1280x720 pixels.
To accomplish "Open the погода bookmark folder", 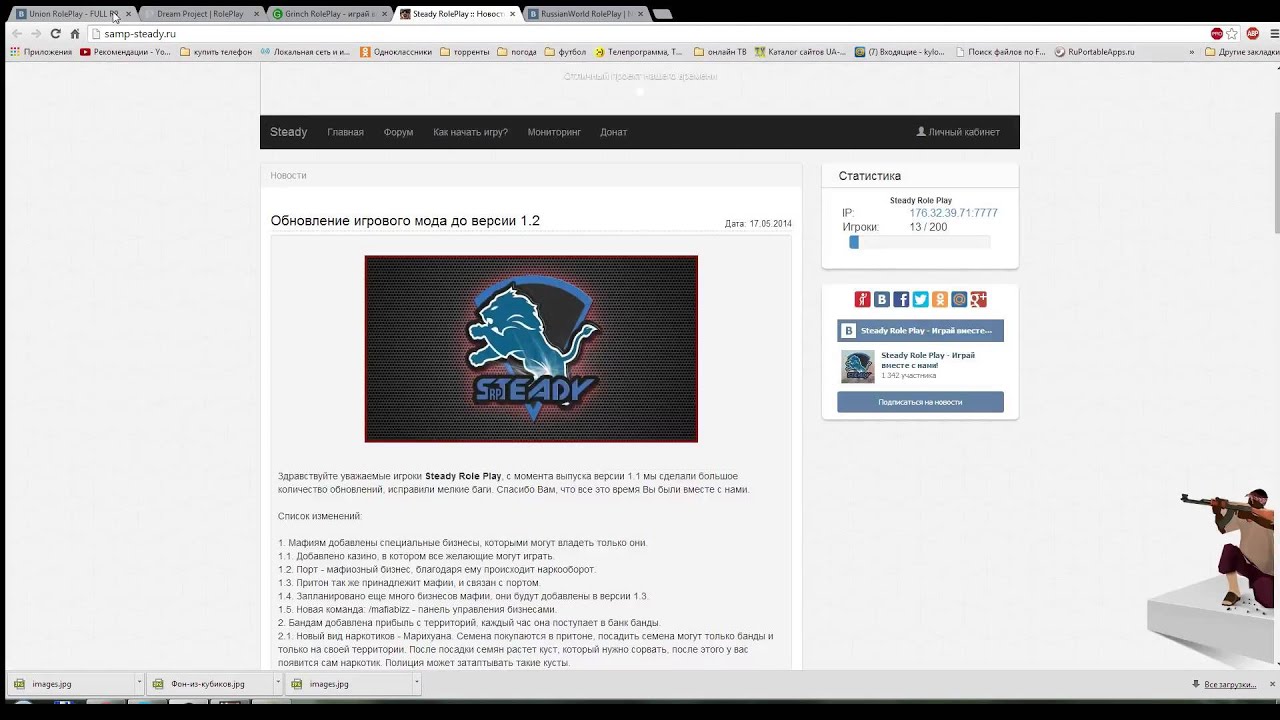I will 516,52.
